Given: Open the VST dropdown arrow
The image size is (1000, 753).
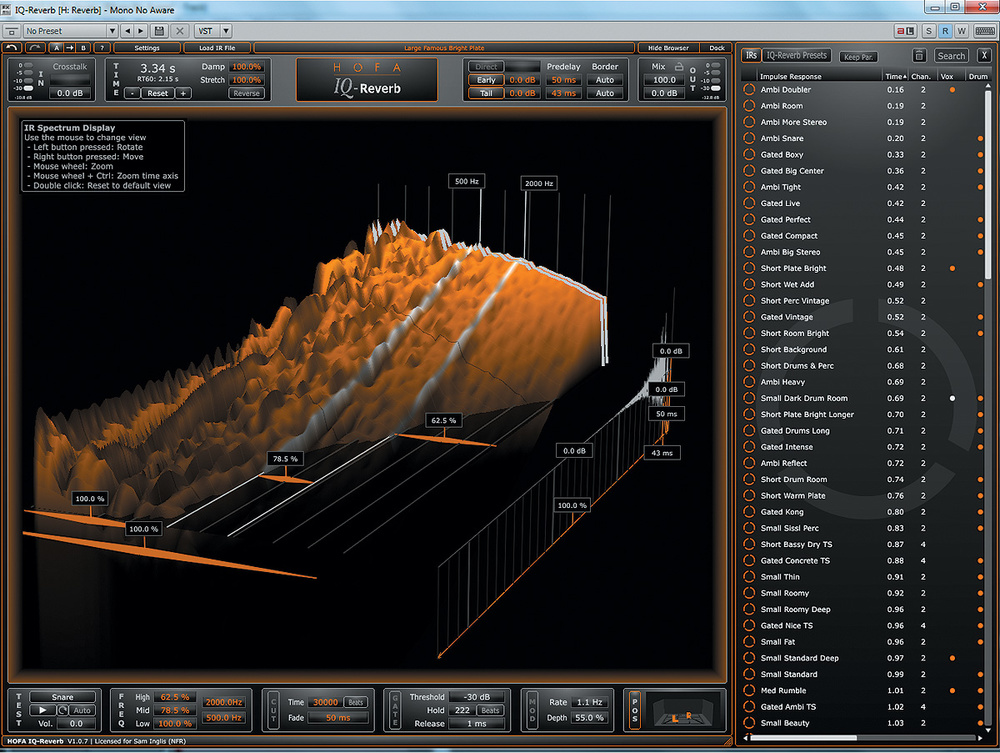Looking at the screenshot, I should tap(226, 31).
